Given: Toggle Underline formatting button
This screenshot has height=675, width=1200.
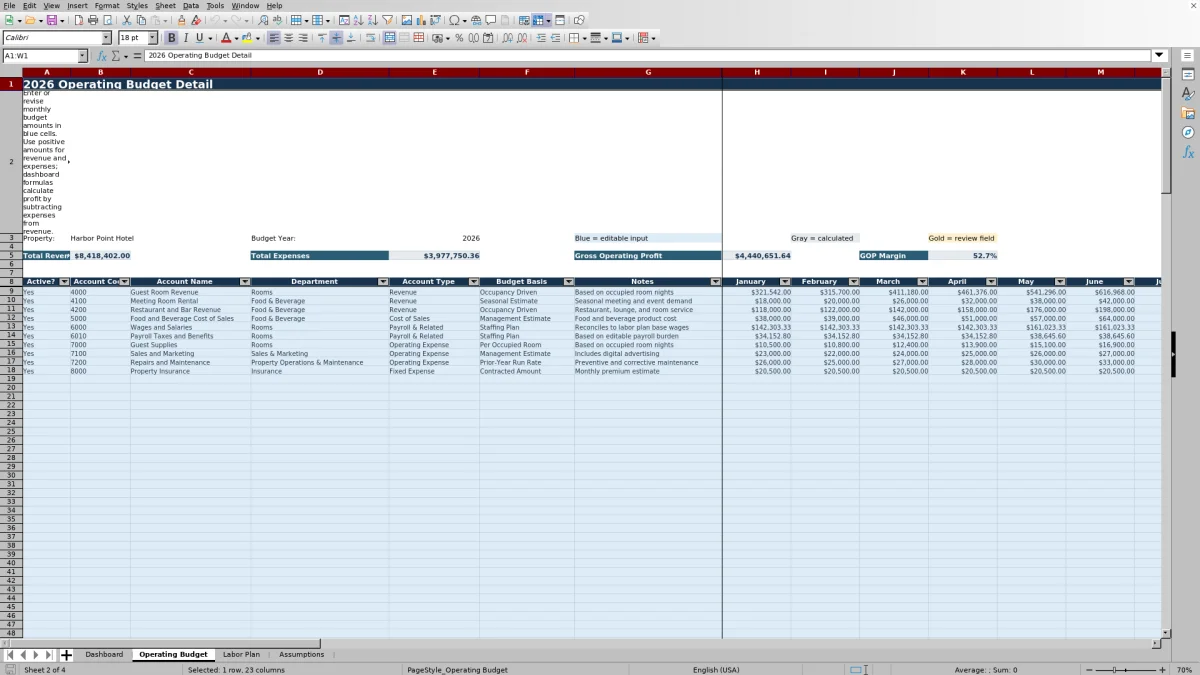Looking at the screenshot, I should (199, 38).
